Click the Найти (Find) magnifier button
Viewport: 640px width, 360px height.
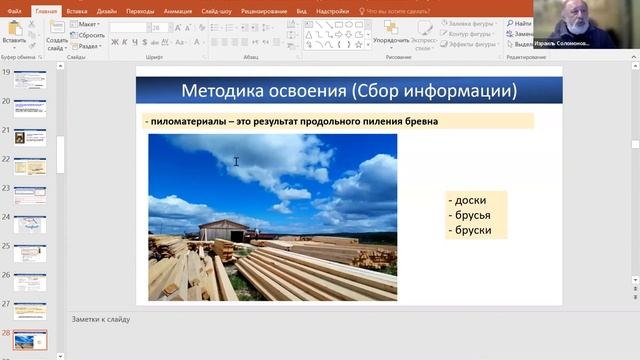519,24
